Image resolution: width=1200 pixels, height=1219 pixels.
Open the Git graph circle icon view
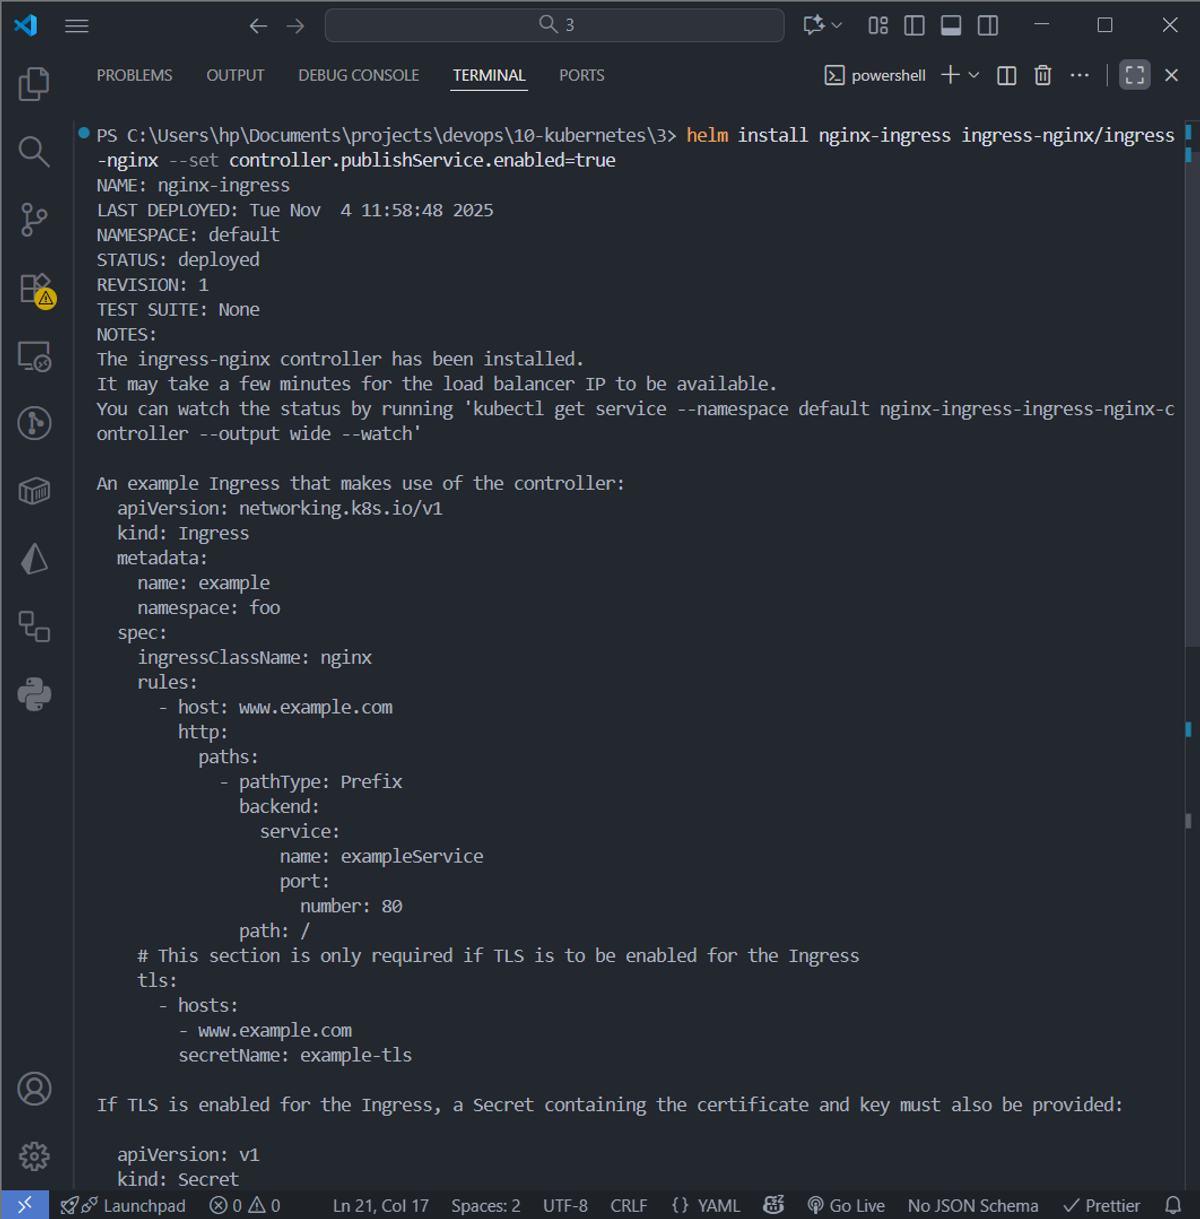coord(34,423)
